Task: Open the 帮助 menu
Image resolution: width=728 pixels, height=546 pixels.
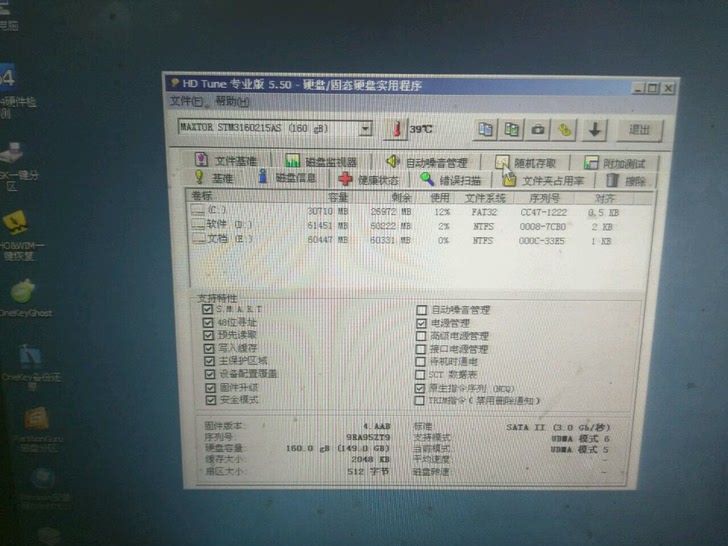Action: click(x=232, y=101)
